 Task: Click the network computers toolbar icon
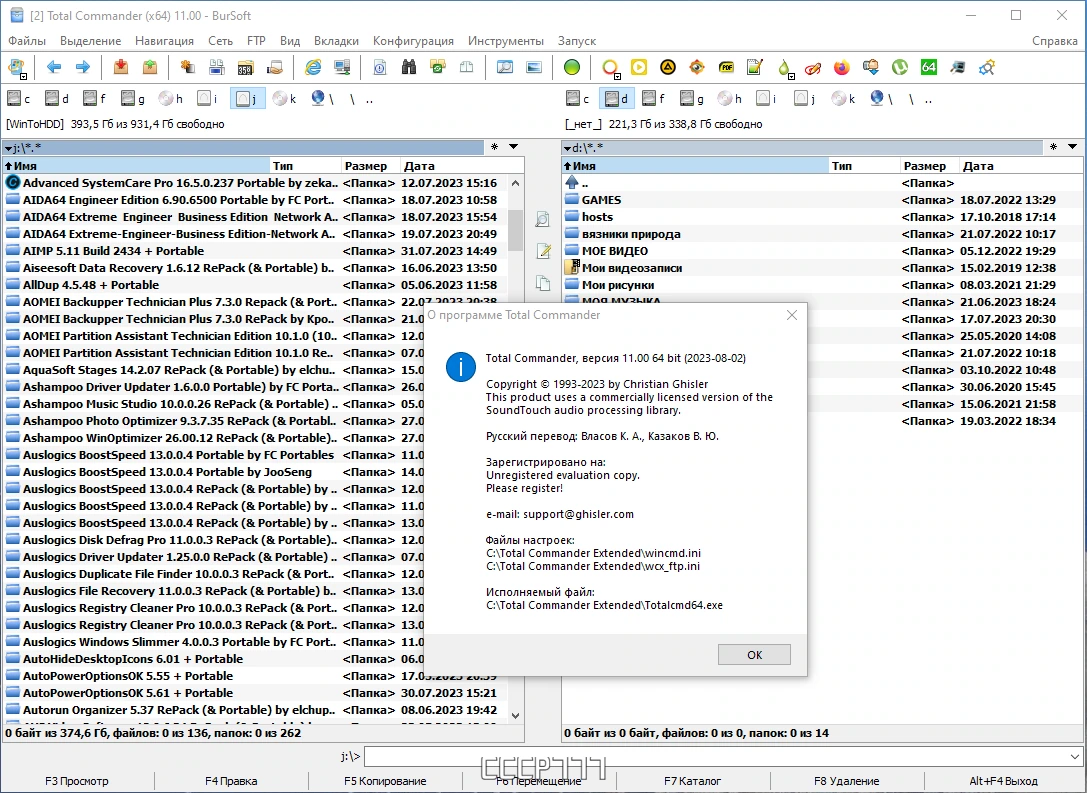click(x=342, y=67)
